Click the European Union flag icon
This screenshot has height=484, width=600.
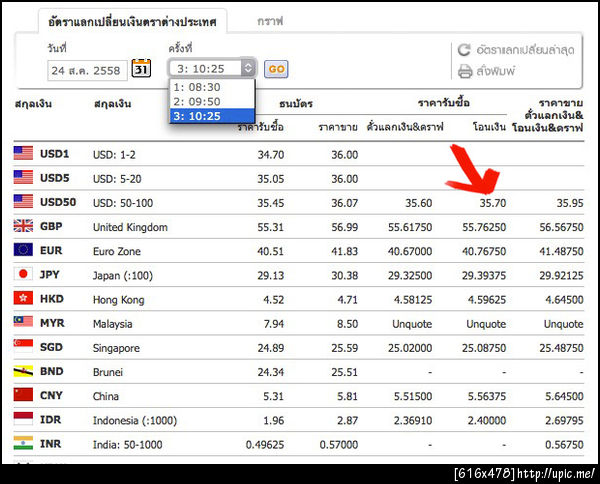(23, 249)
